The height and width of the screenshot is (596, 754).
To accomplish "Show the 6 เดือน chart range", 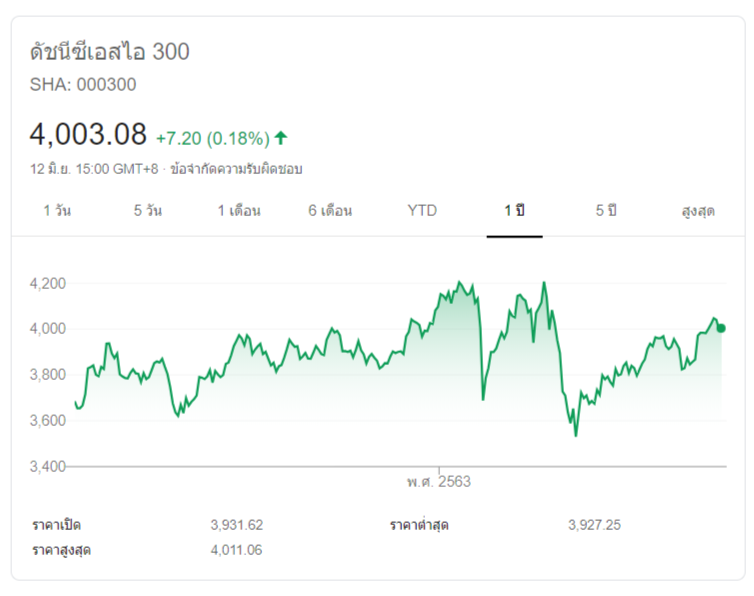I will click(x=330, y=211).
